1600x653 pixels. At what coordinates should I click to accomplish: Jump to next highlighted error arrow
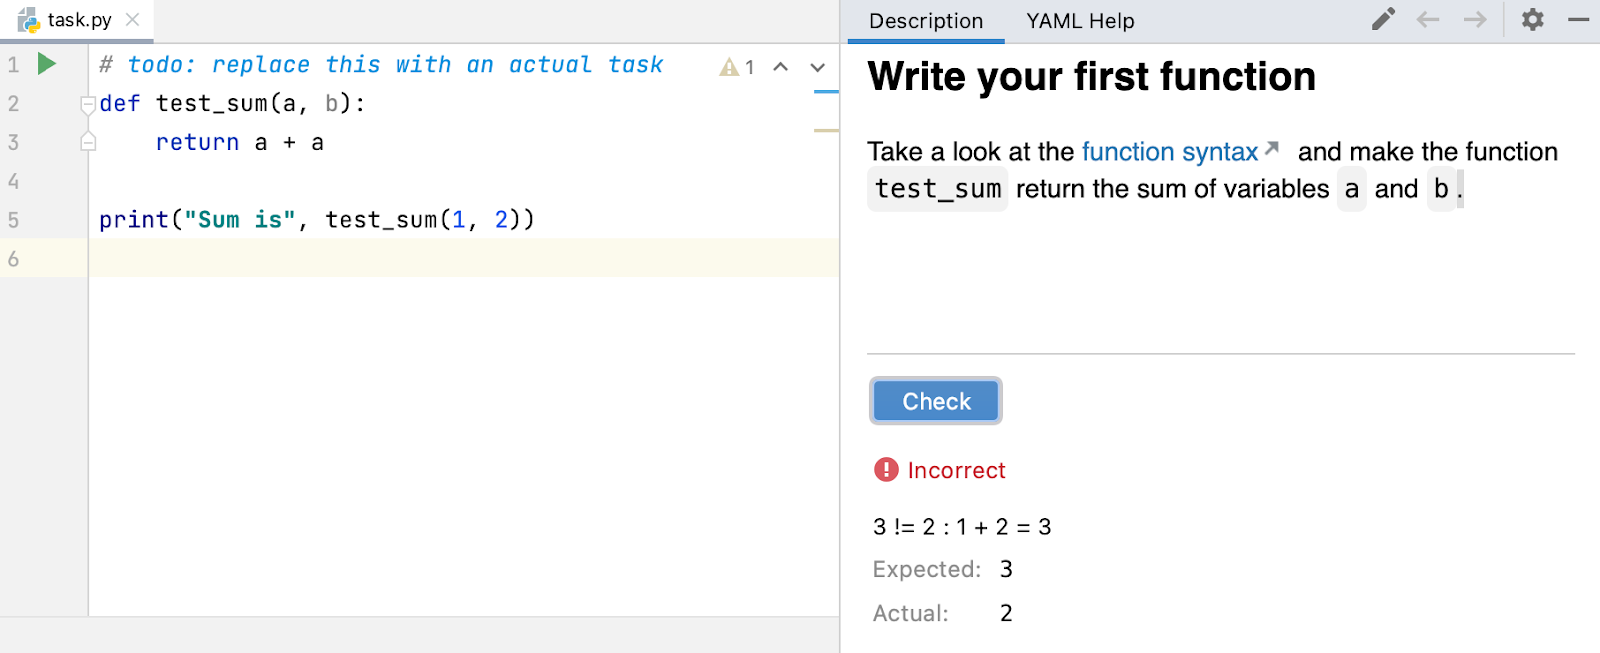(818, 67)
